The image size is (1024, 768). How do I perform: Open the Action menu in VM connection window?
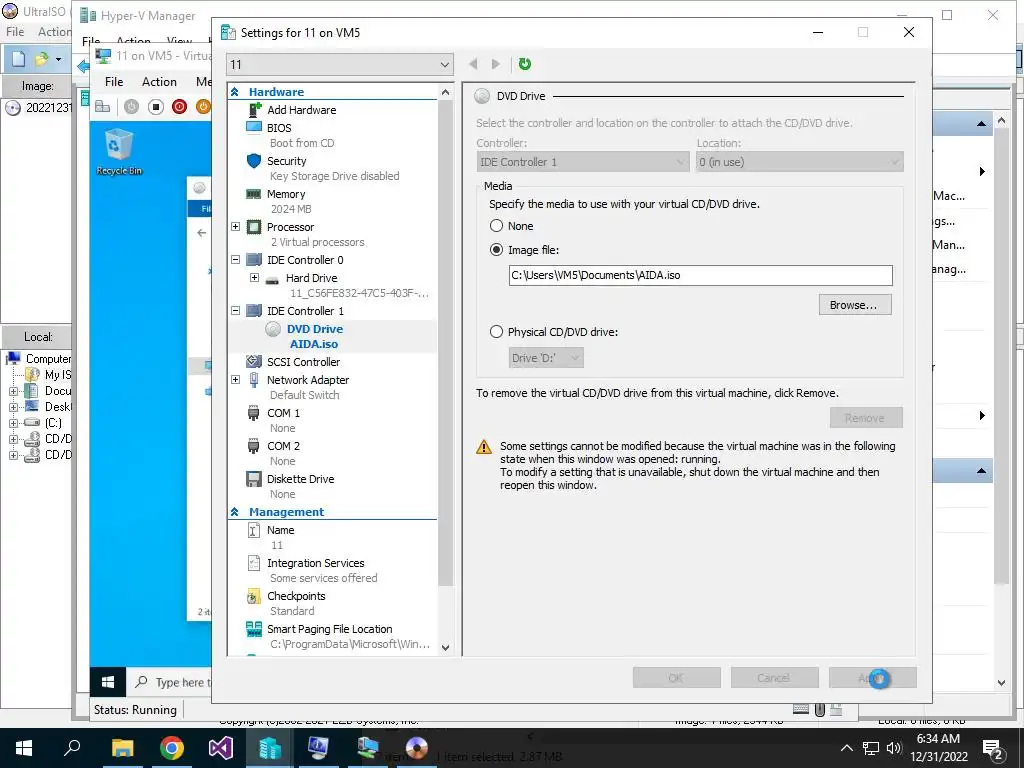[x=159, y=82]
